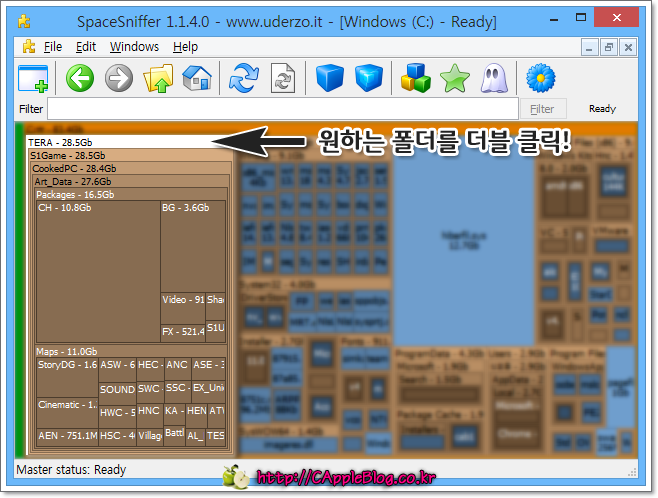Select the Video folder block

(x=183, y=308)
